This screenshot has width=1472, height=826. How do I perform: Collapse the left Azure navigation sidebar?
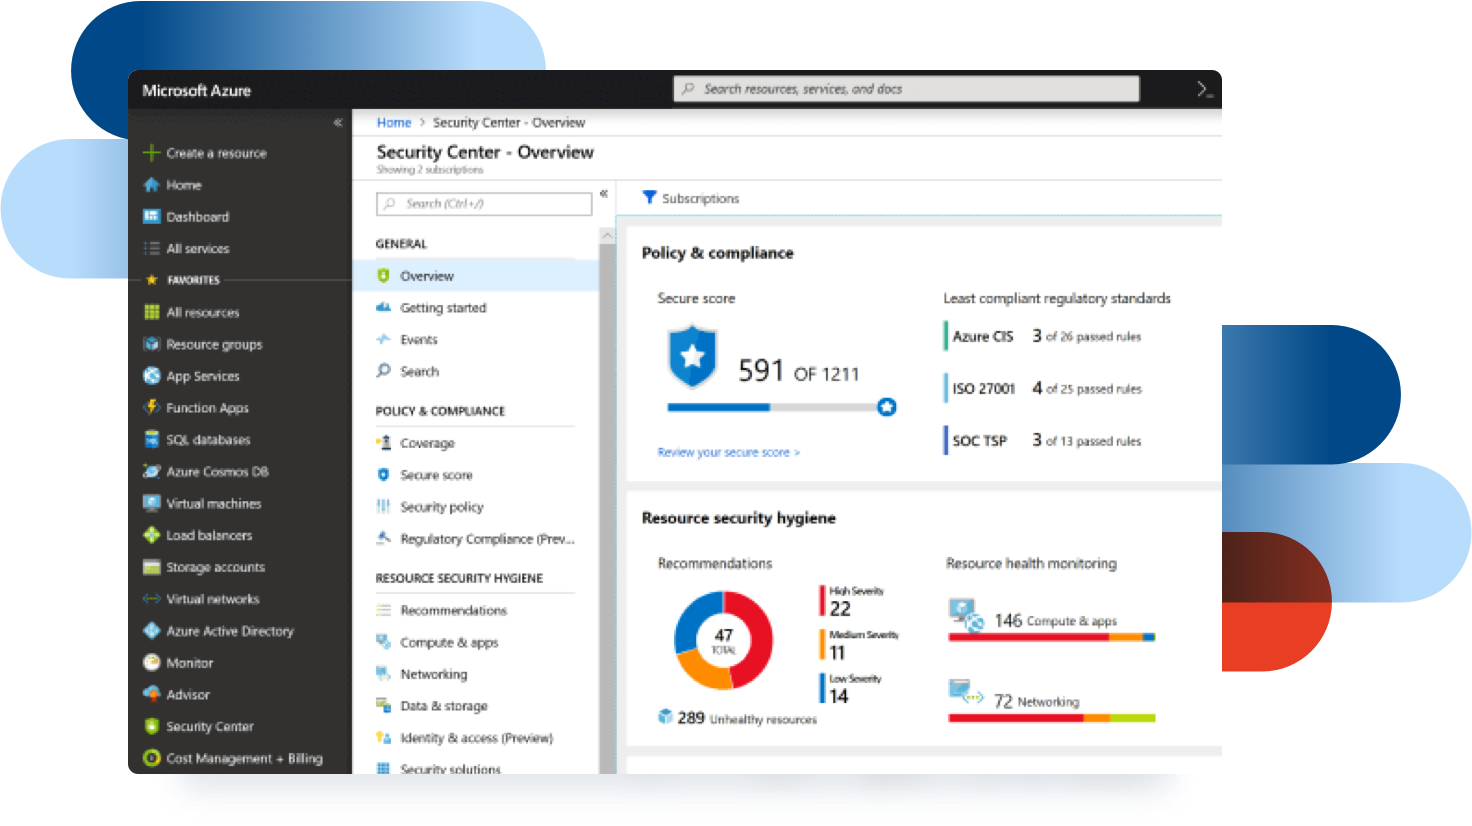(338, 122)
